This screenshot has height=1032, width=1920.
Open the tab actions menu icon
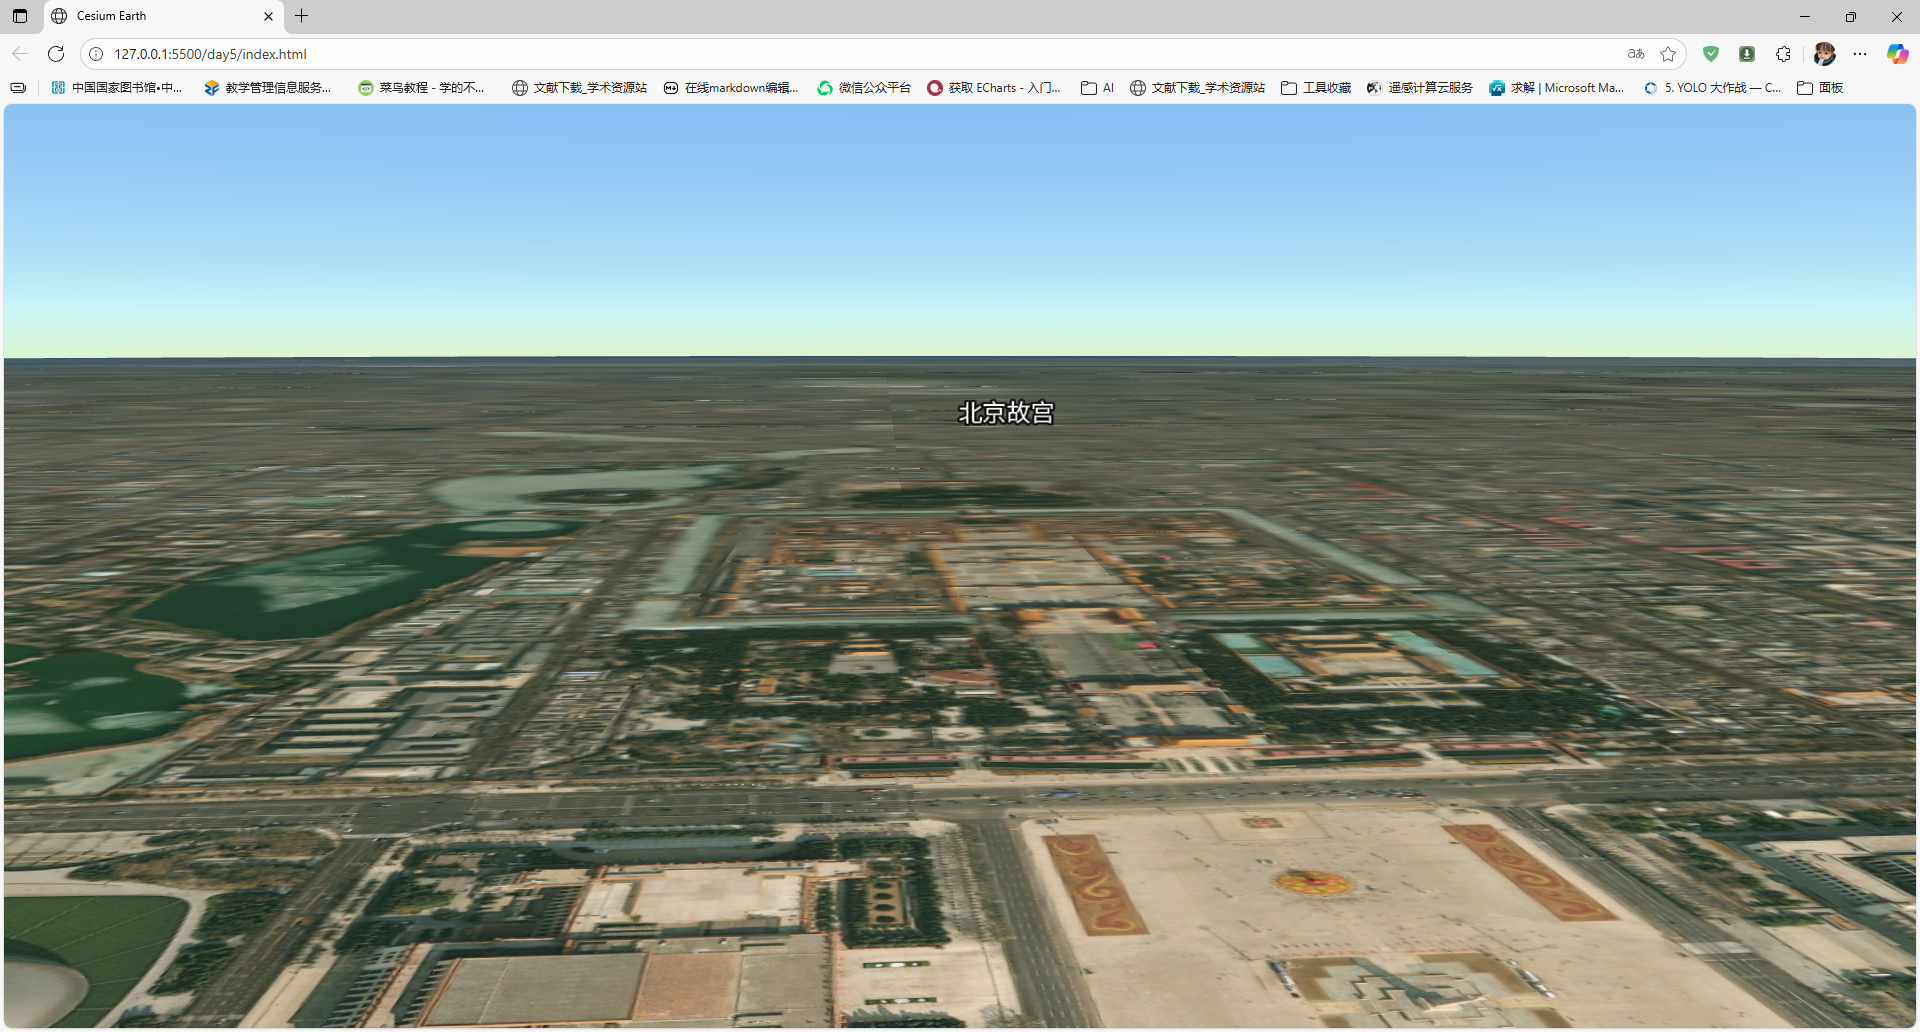[20, 16]
